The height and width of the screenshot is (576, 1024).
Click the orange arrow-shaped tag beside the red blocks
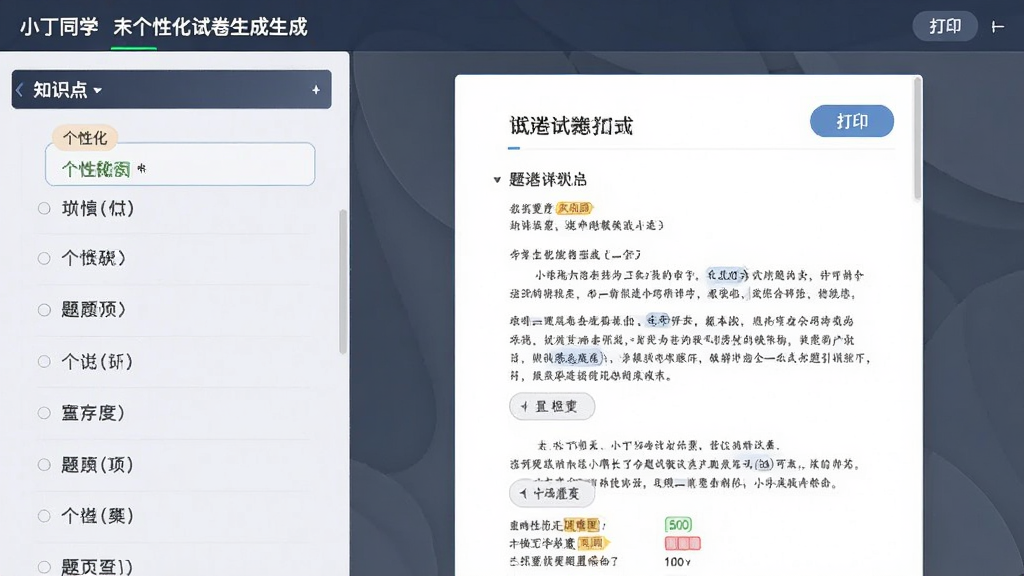(593, 543)
